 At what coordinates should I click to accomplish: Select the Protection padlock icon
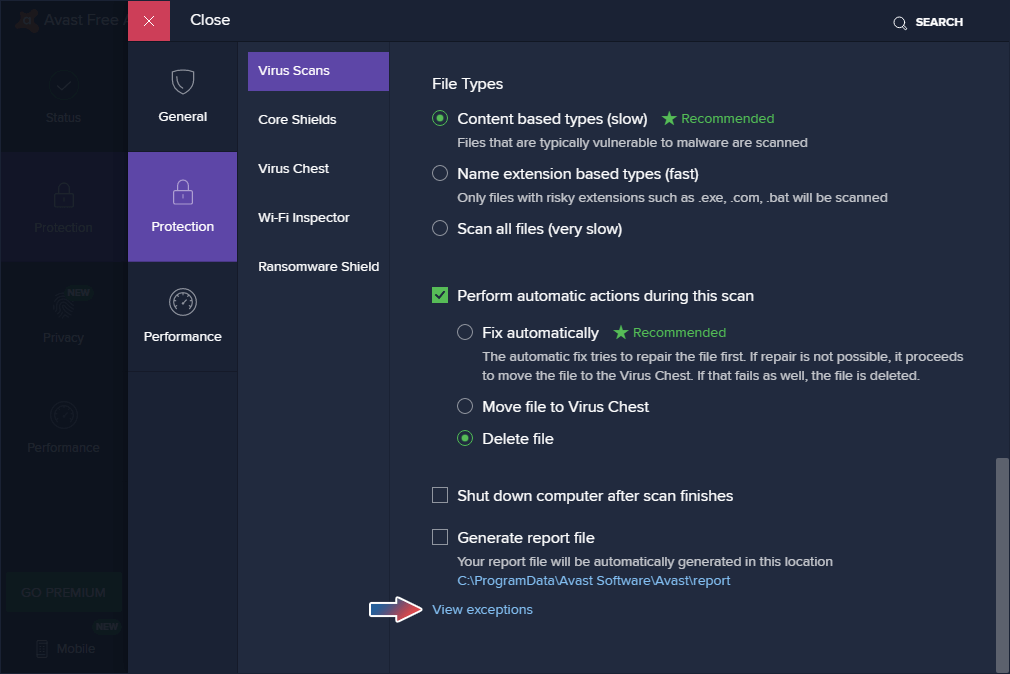coord(183,192)
